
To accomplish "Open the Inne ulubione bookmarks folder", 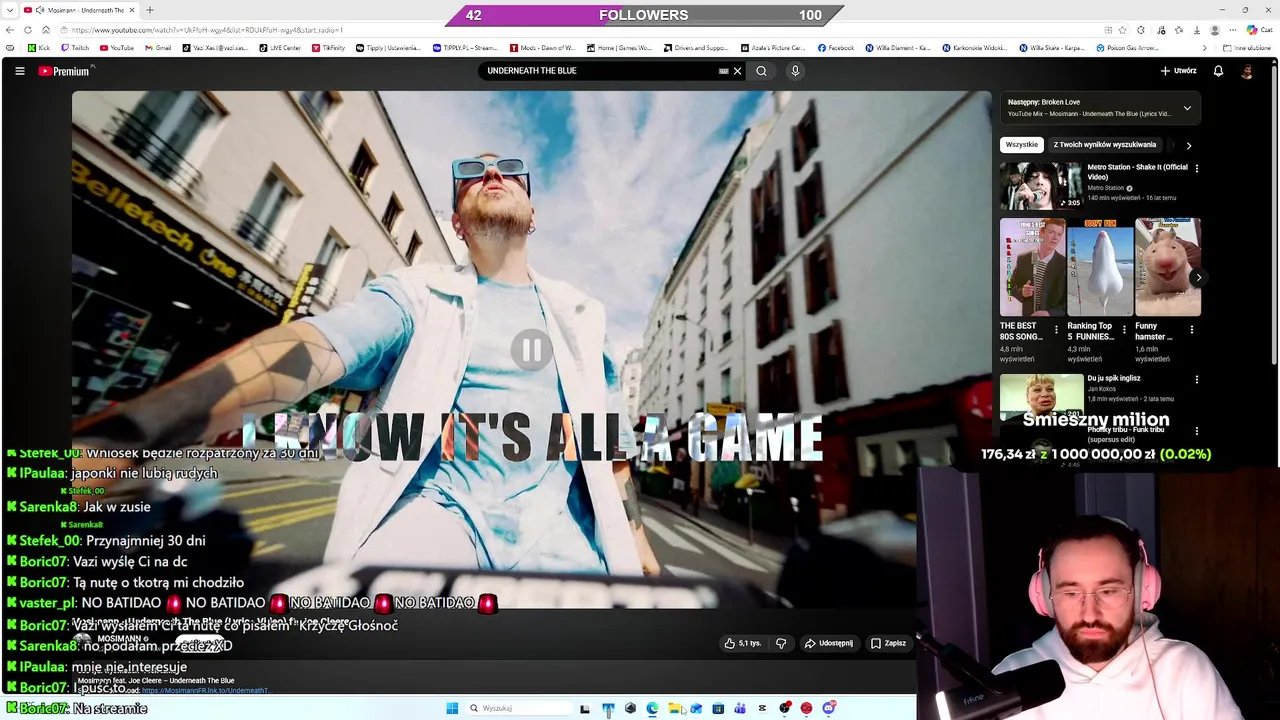I will pos(1246,48).
